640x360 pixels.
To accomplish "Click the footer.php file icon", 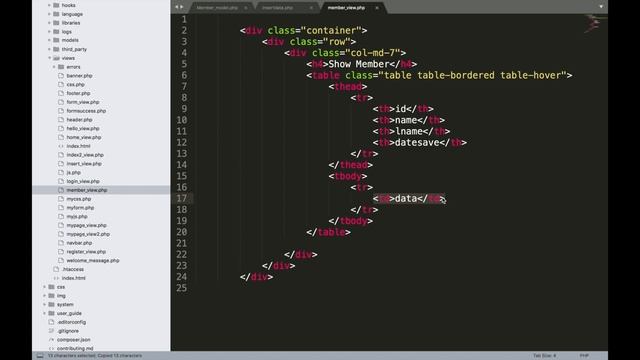I will point(61,93).
